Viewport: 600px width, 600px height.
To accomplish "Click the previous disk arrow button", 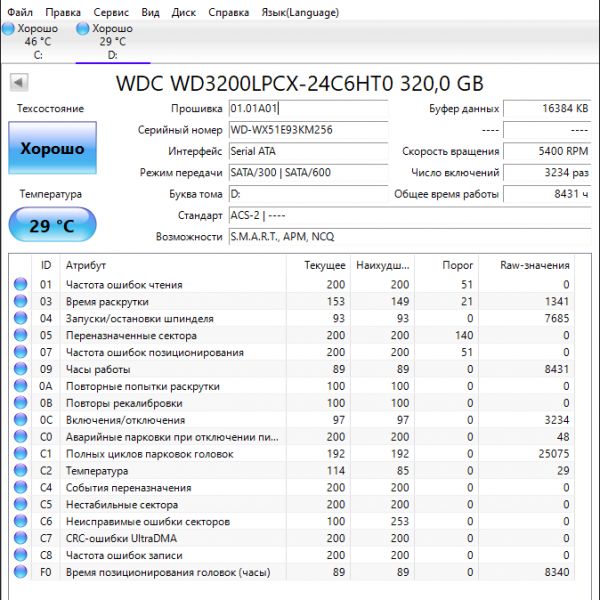I will [19, 82].
